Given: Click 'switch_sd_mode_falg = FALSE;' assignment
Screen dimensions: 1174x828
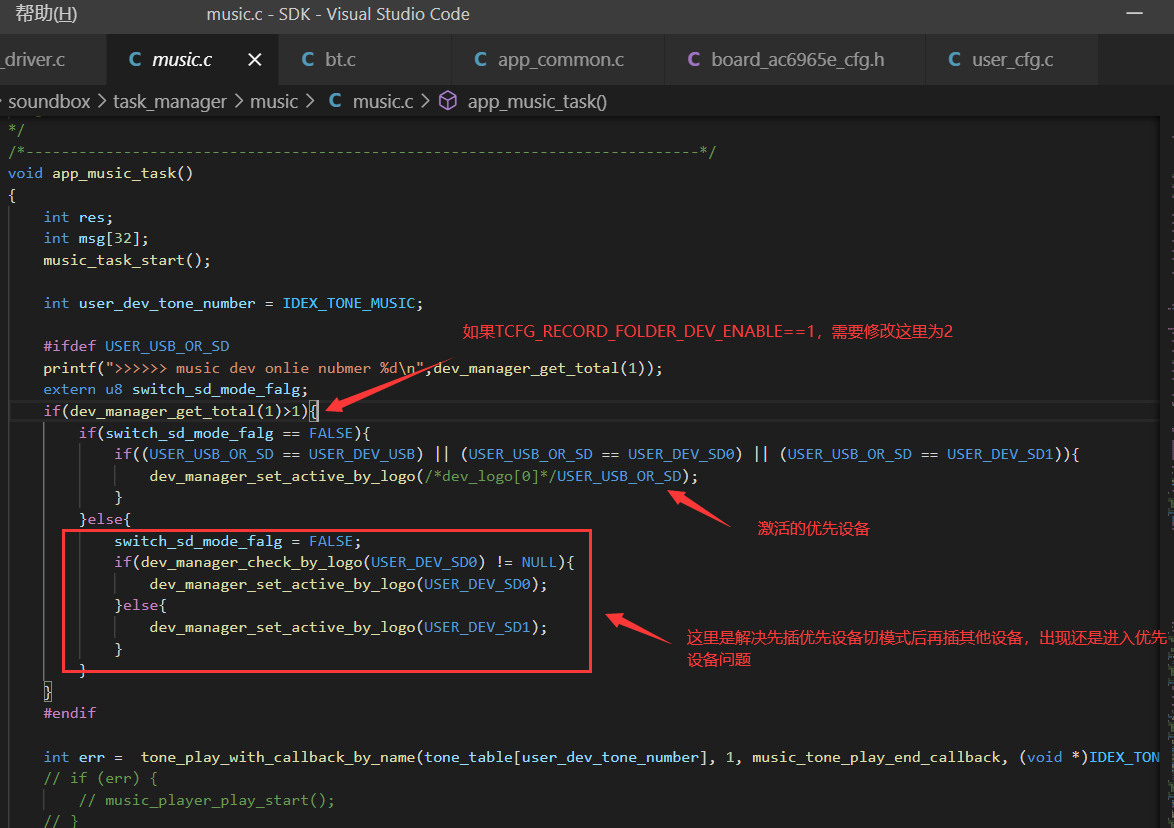Looking at the screenshot, I should coord(237,541).
